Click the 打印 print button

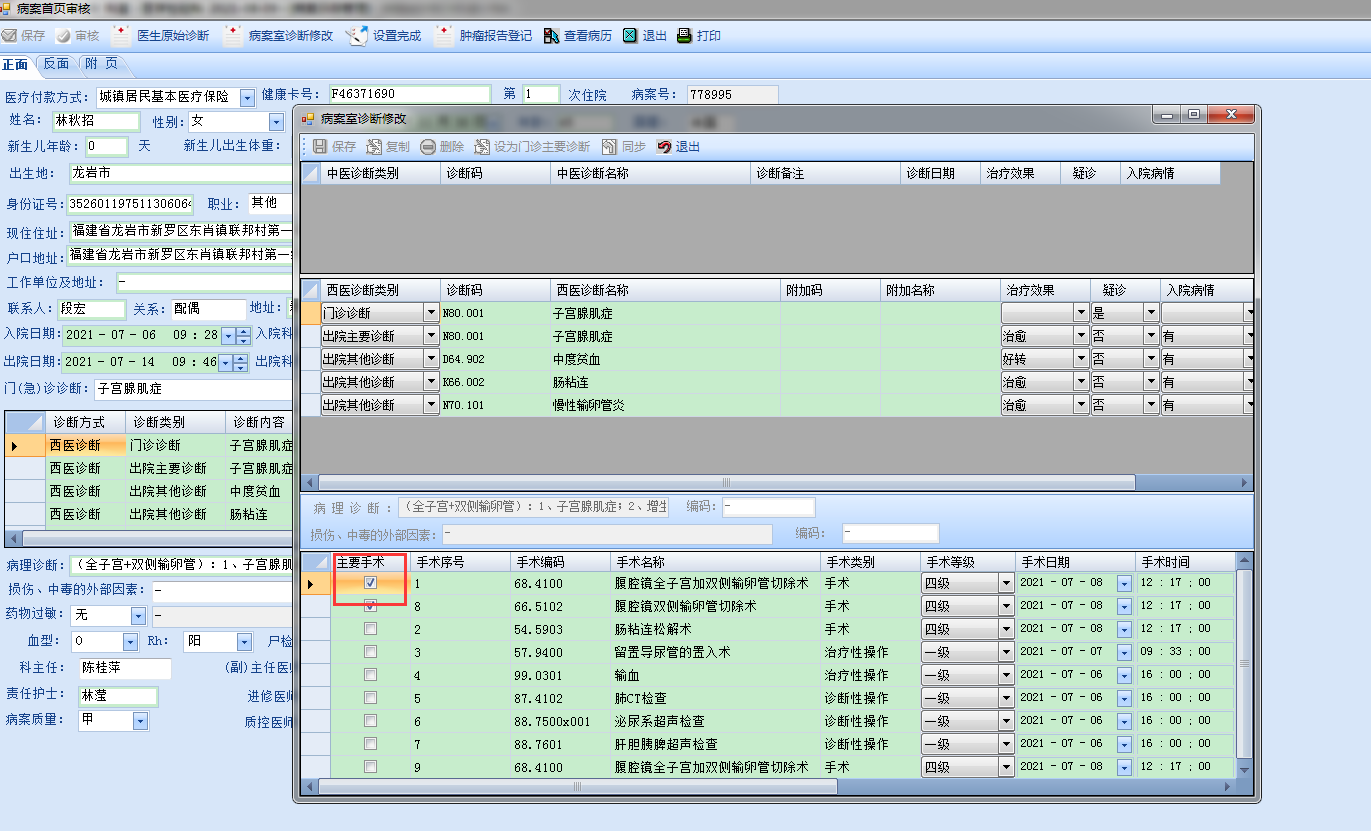(x=699, y=36)
